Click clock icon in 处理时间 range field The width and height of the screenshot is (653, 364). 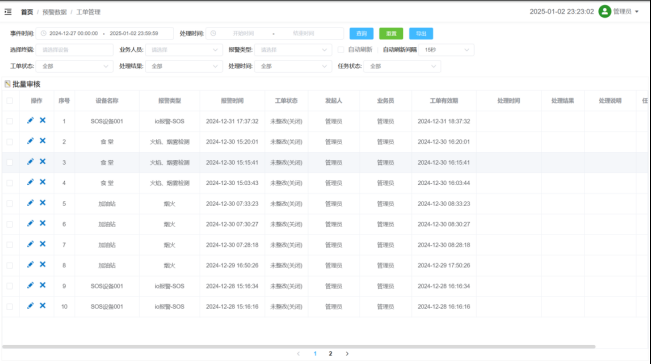point(213,33)
